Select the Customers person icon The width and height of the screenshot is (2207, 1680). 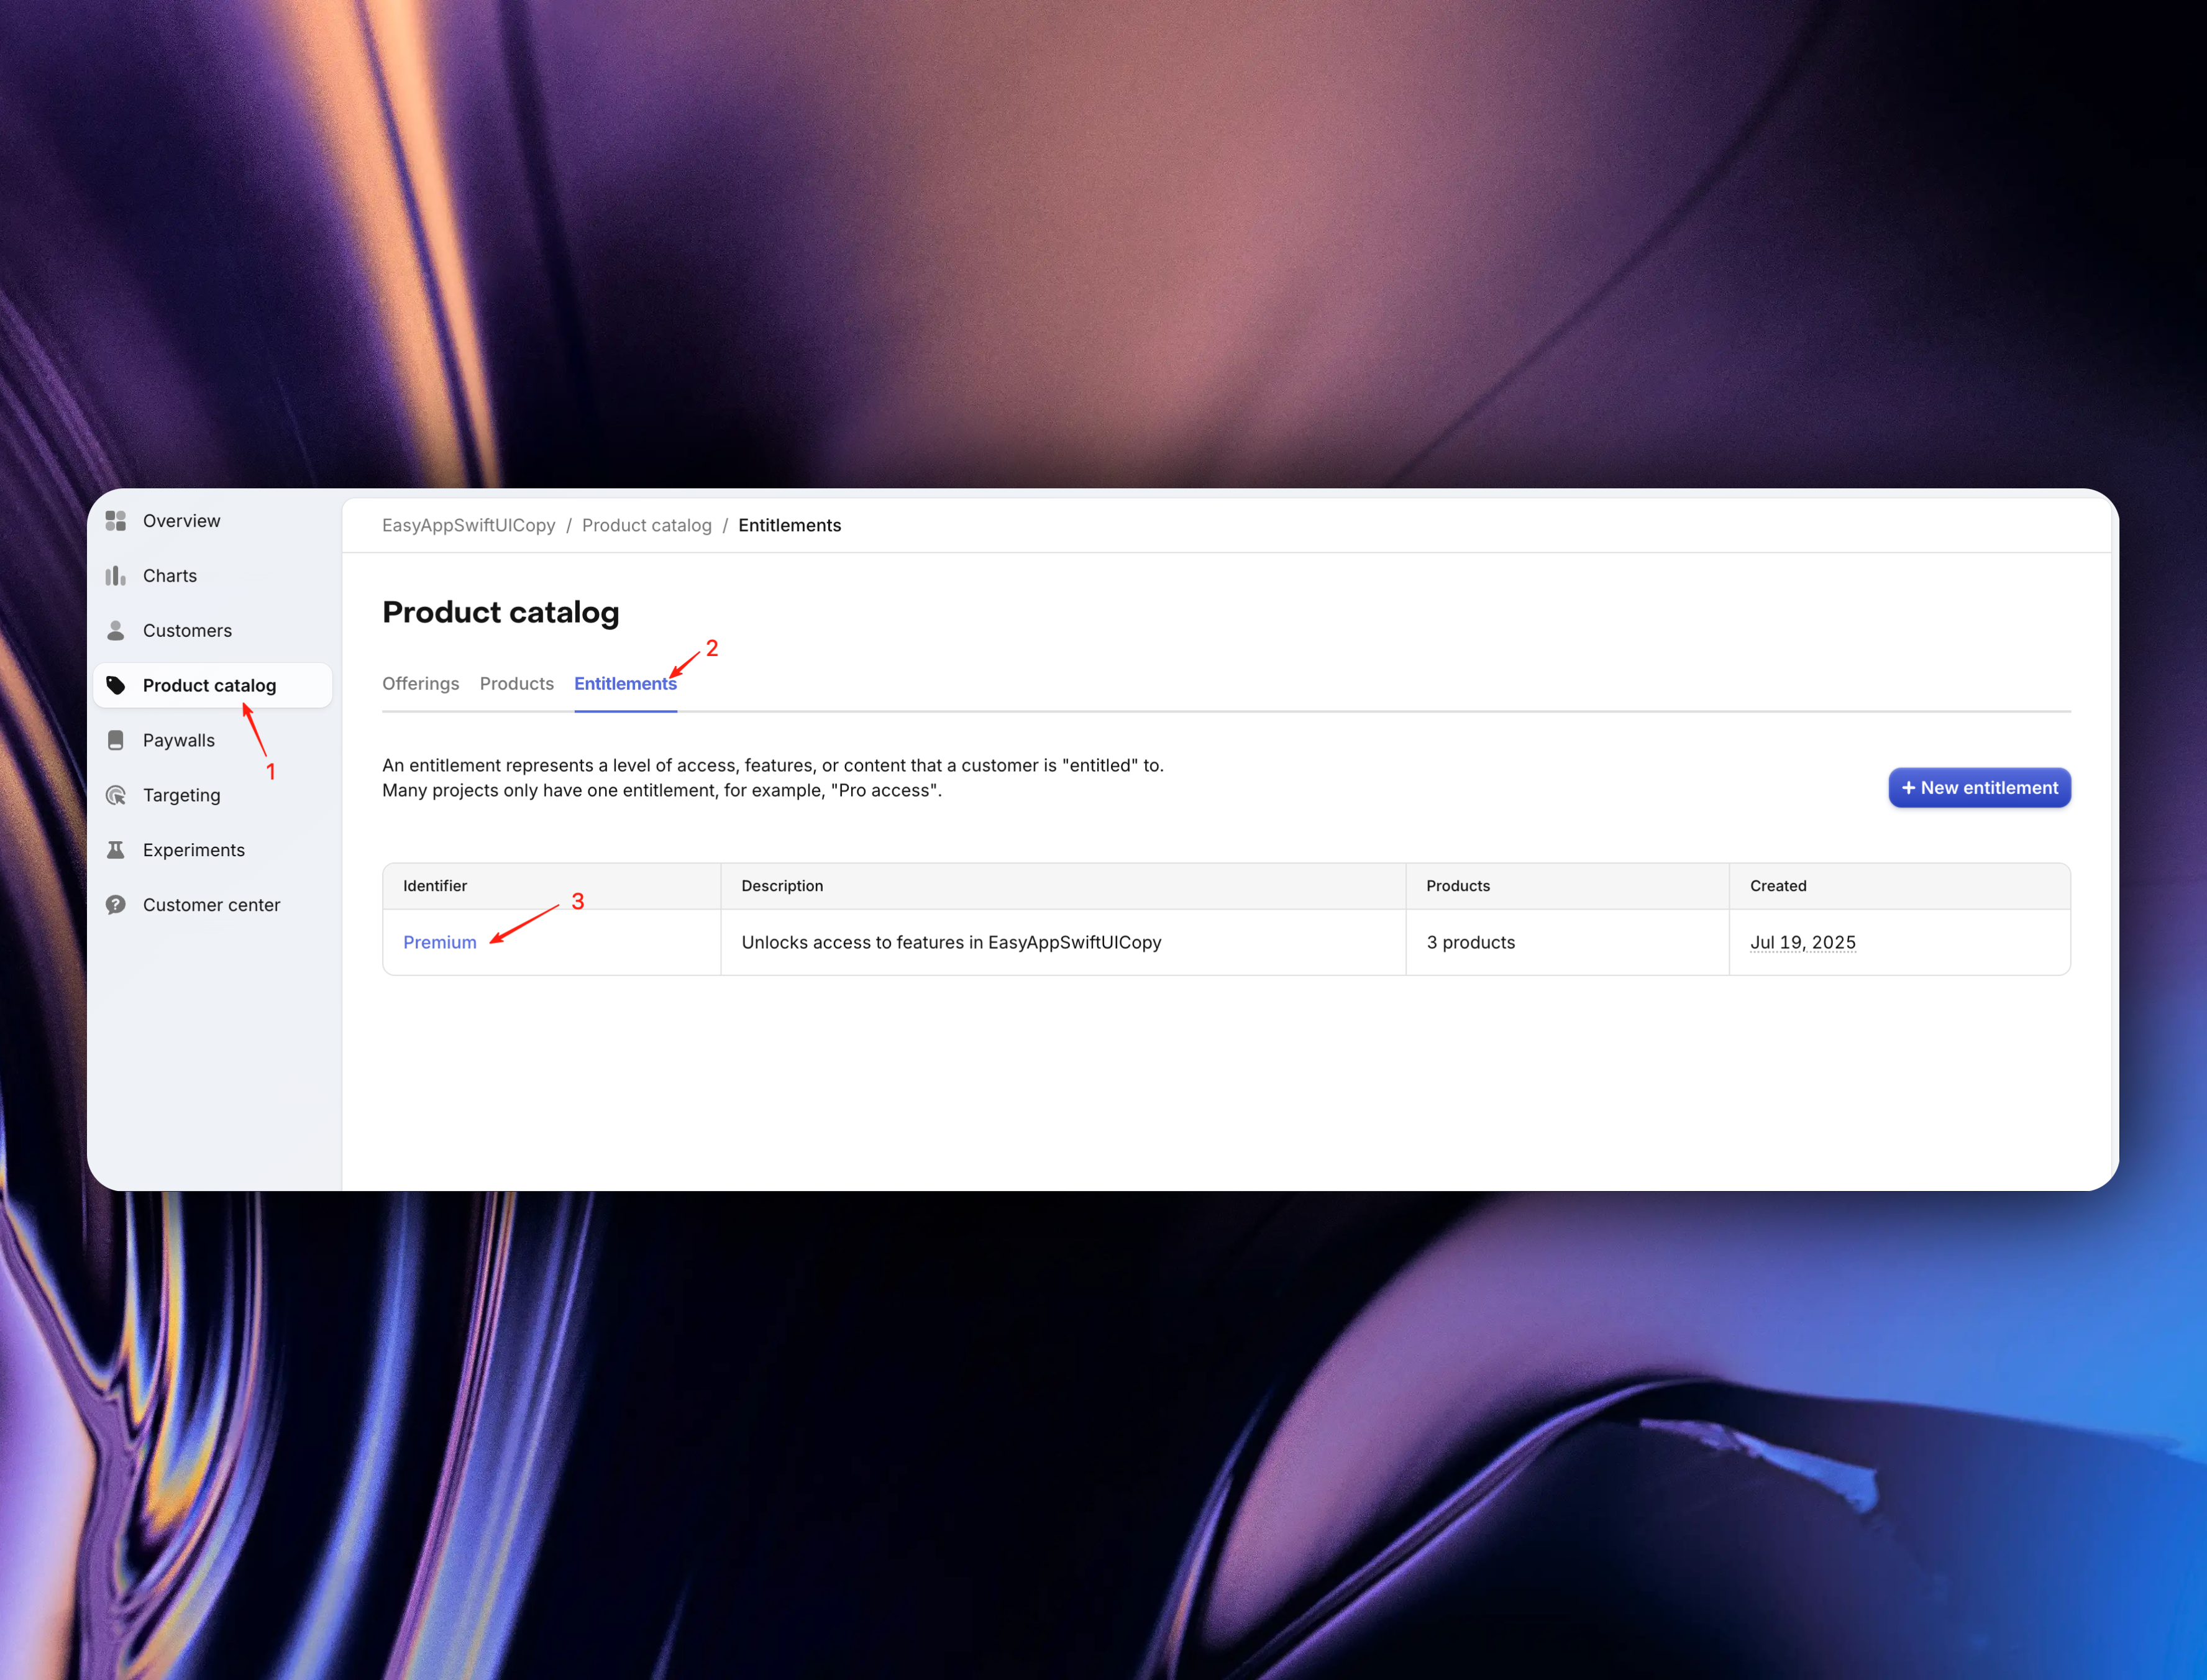pos(116,631)
